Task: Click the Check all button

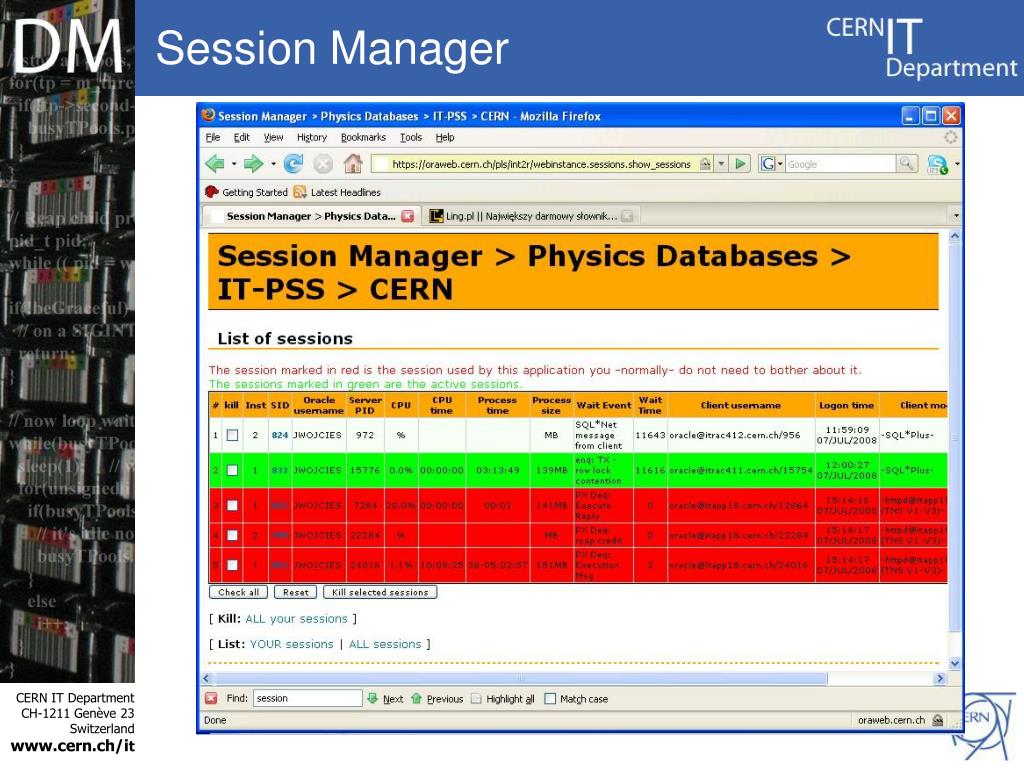Action: (238, 592)
